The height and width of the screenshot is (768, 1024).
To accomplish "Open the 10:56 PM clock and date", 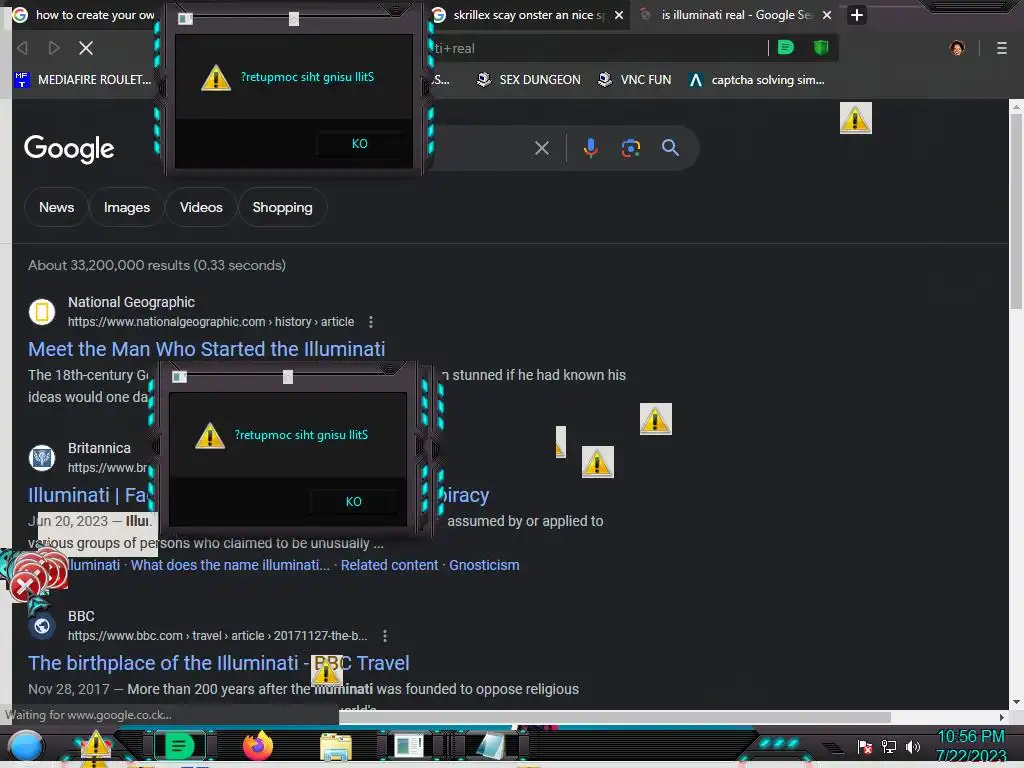I will click(x=971, y=746).
